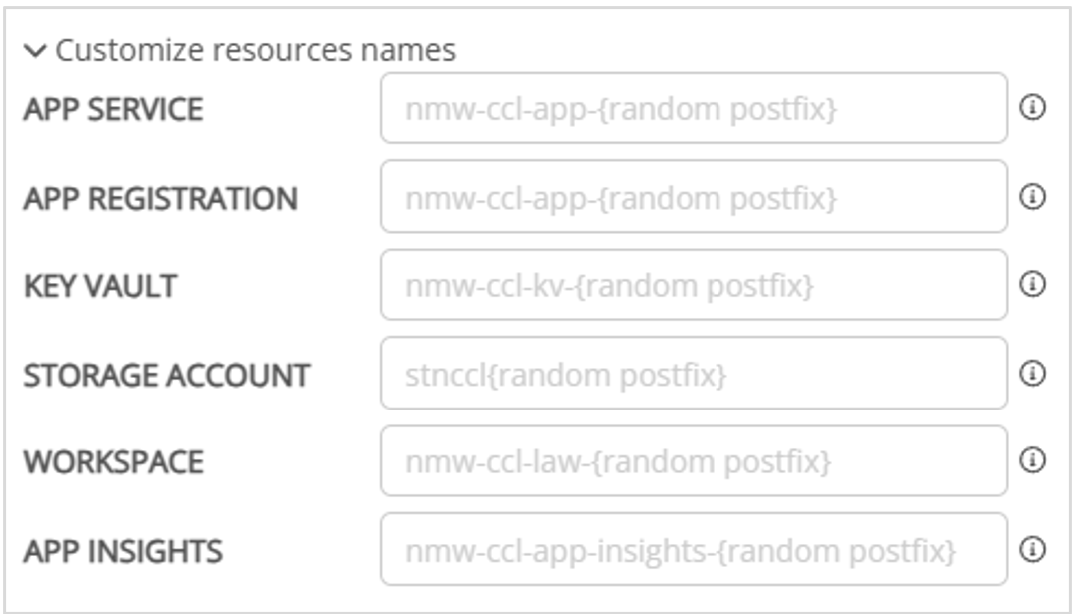
Task: Click the Storage Account name text field
Action: [x=693, y=373]
